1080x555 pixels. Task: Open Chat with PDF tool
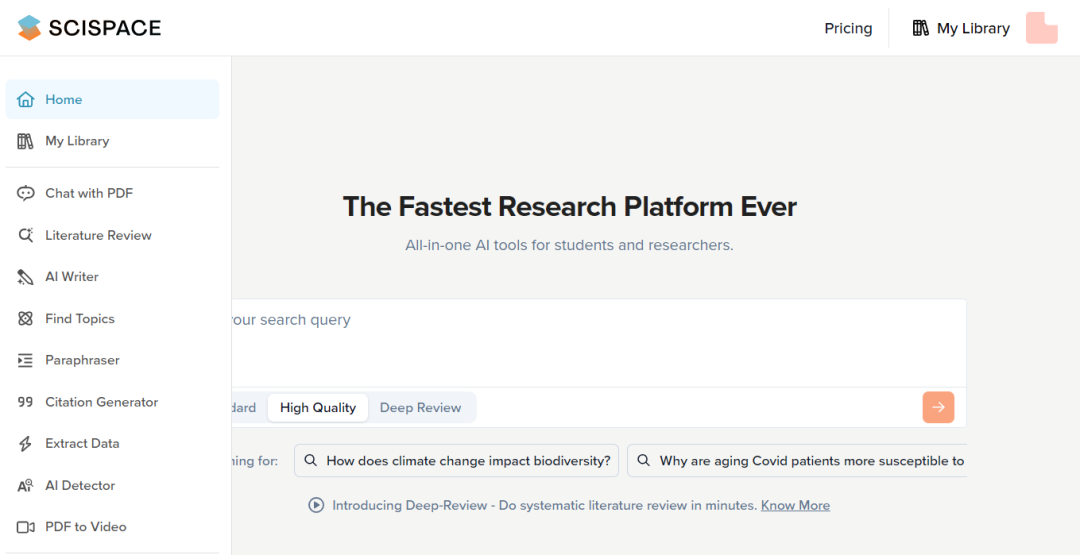(112, 193)
